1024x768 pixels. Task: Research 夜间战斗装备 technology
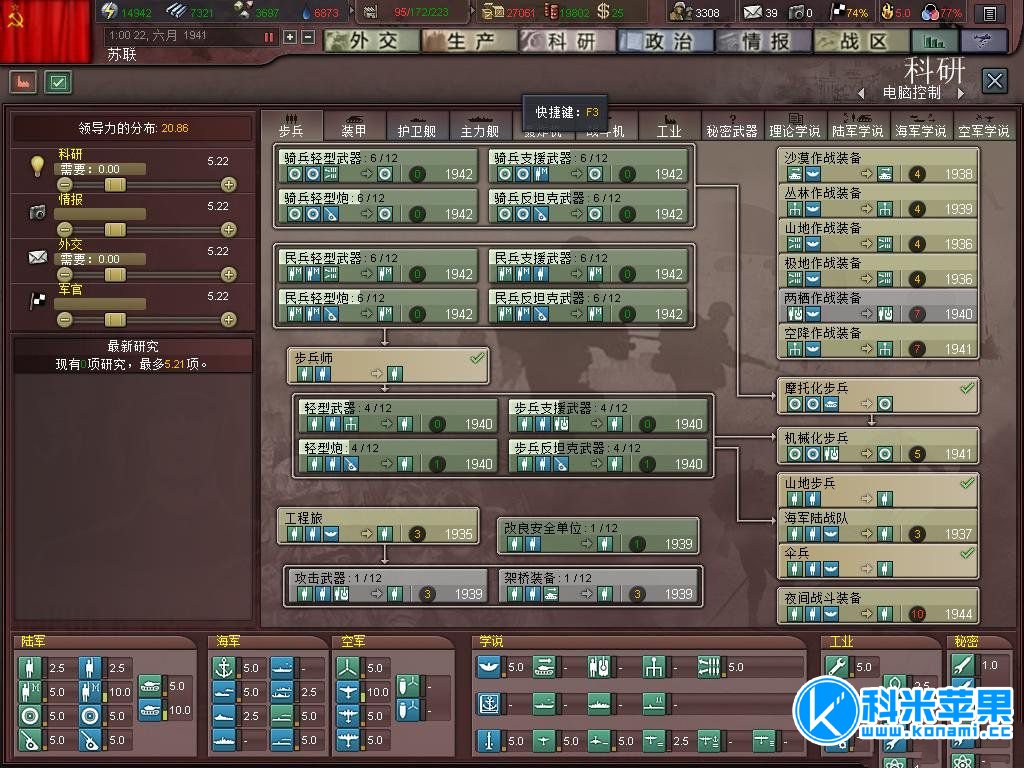[878, 605]
